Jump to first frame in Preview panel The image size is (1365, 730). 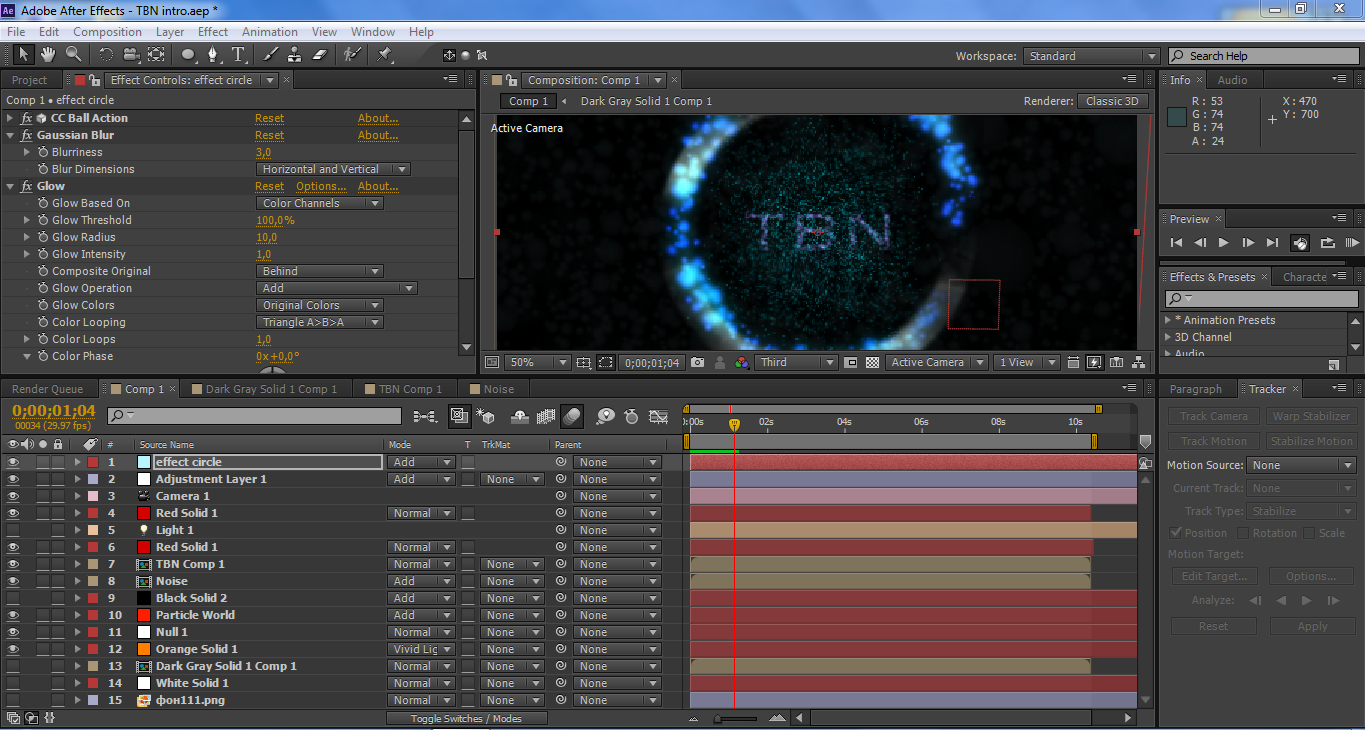point(1176,242)
